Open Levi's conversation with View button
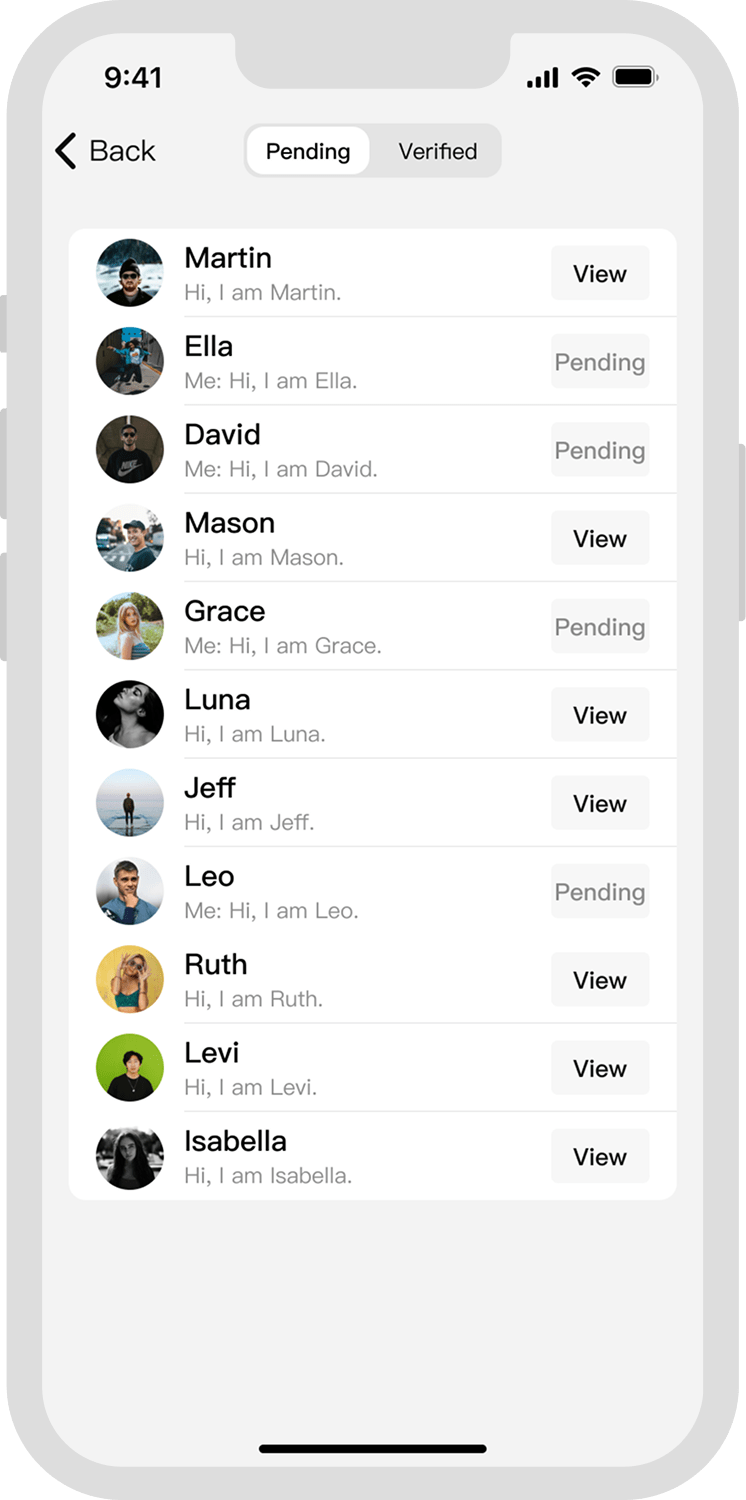Screen dimensions: 746x1500 [x=600, y=1068]
